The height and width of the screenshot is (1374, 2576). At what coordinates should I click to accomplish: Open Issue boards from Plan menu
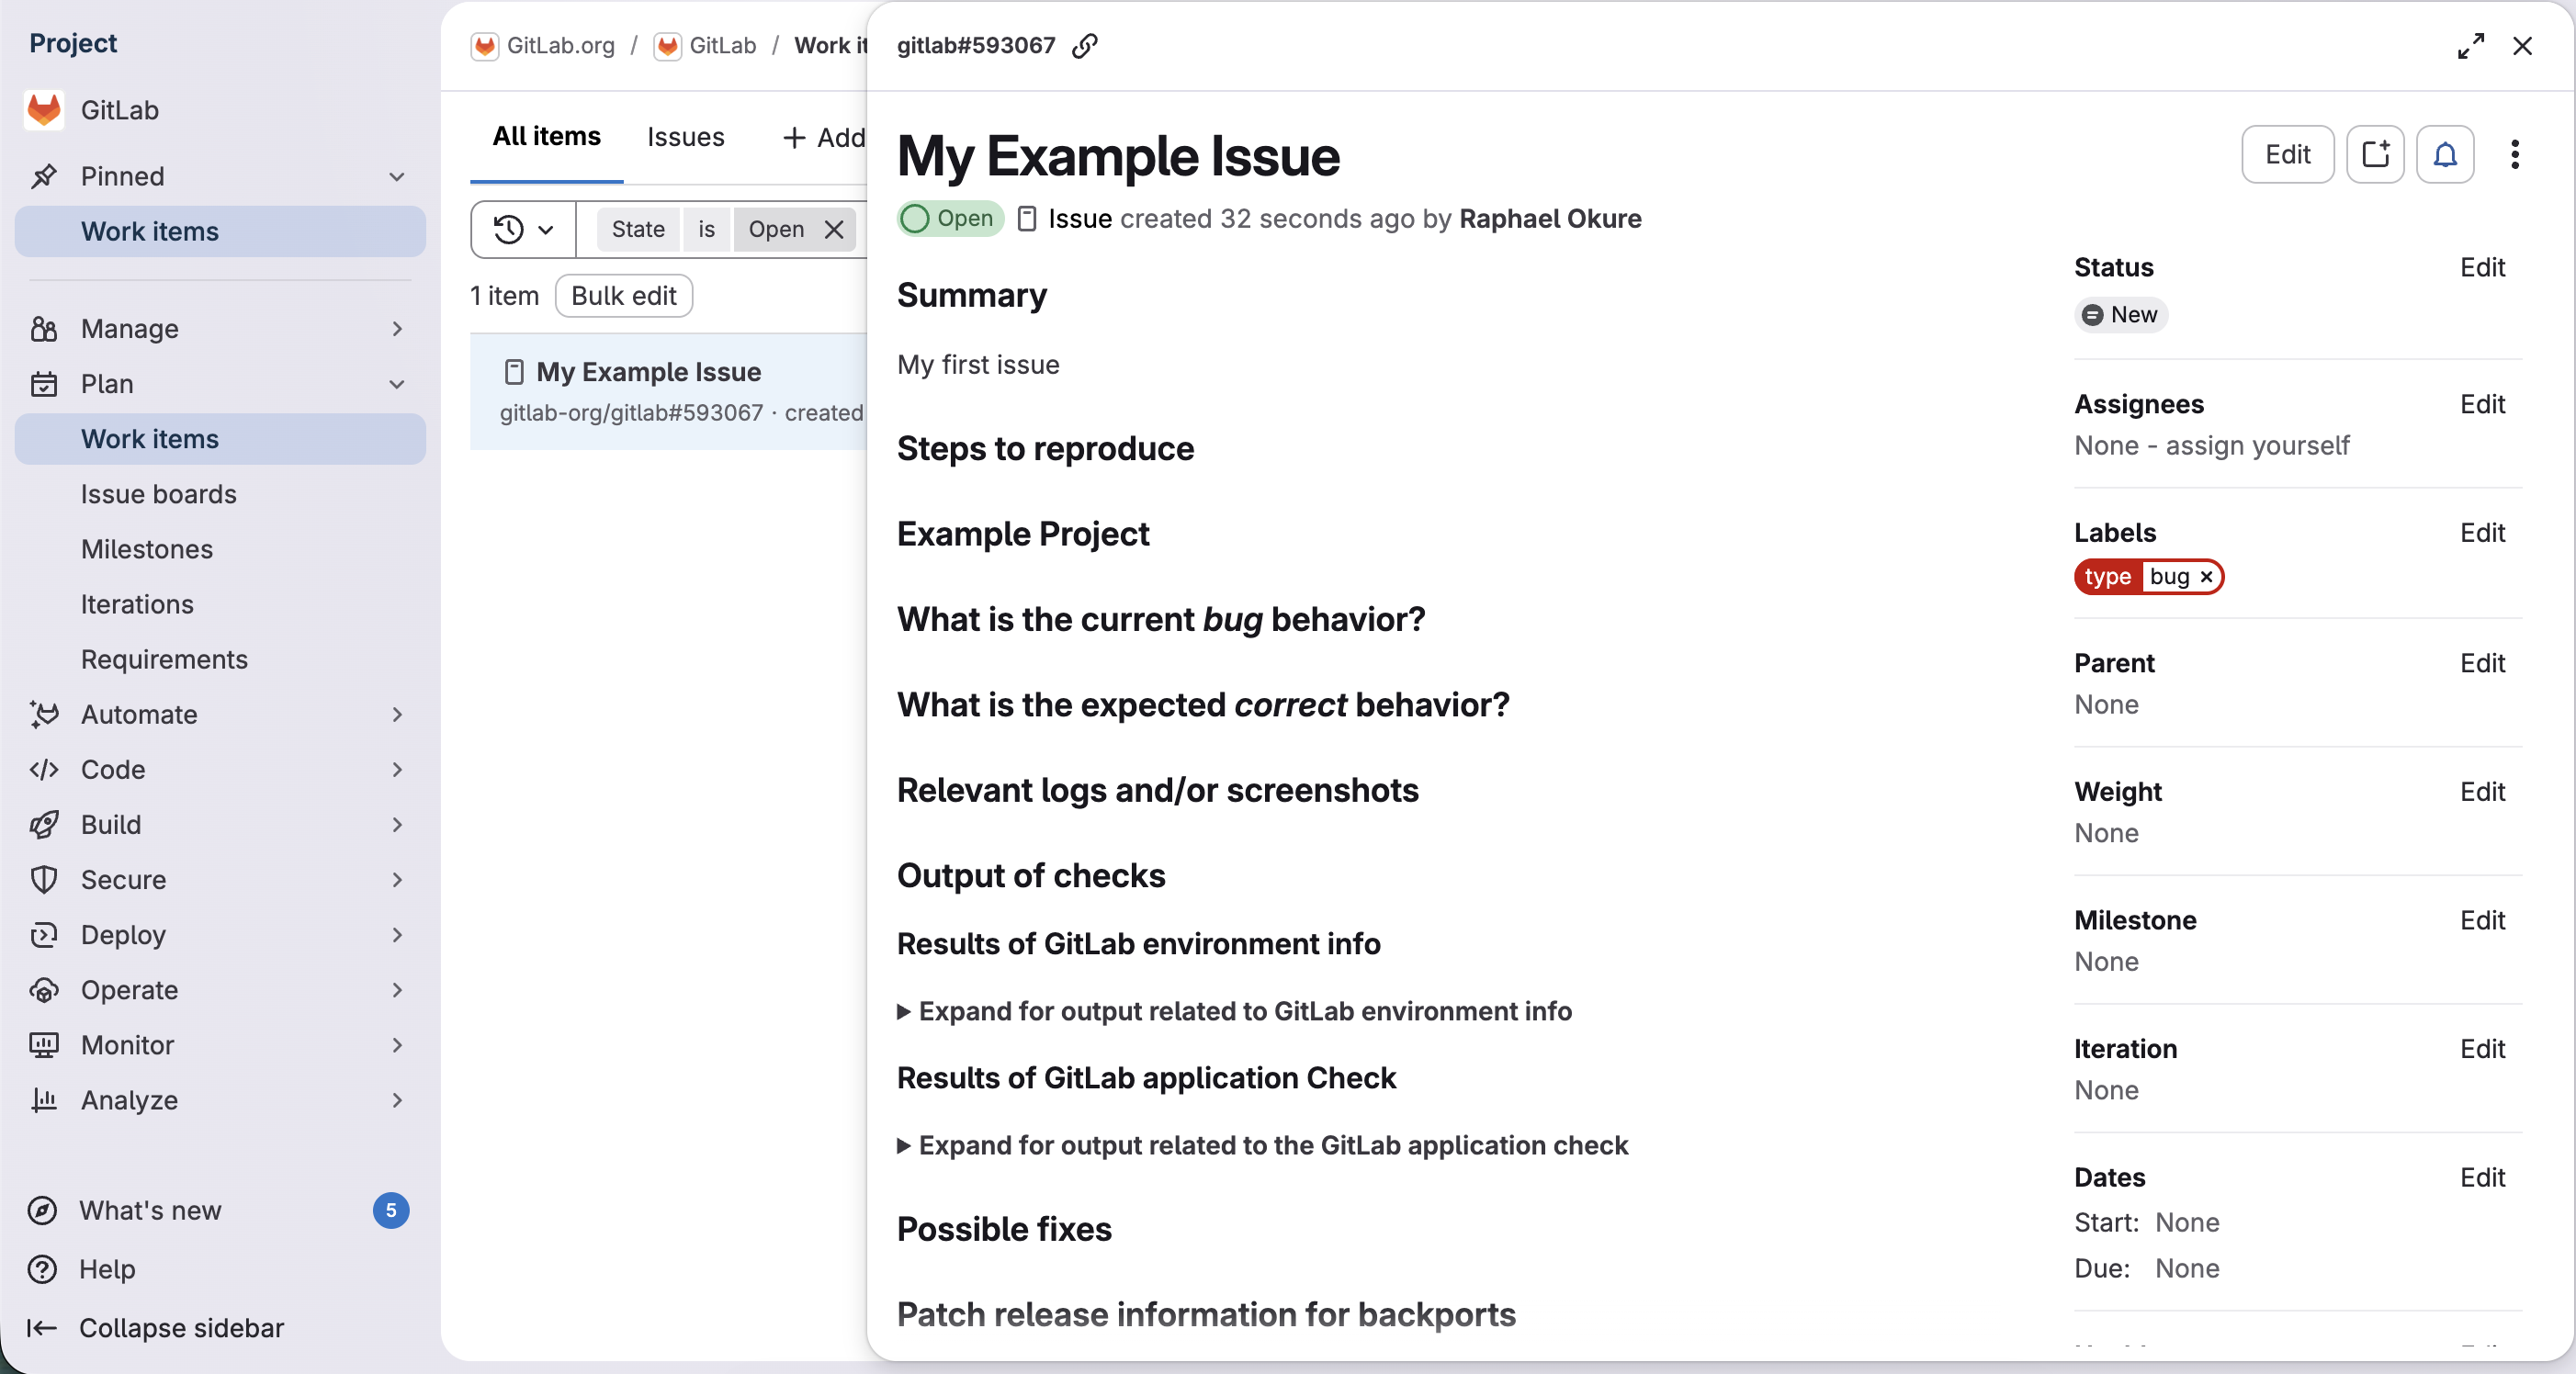tap(158, 494)
